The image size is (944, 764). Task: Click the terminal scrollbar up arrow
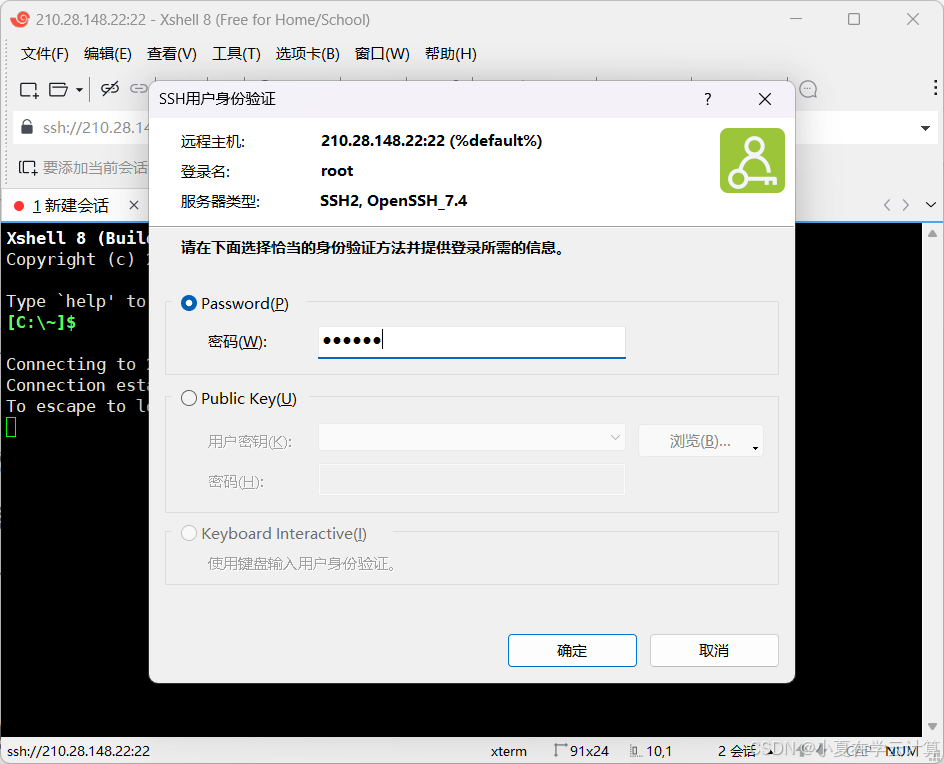932,234
